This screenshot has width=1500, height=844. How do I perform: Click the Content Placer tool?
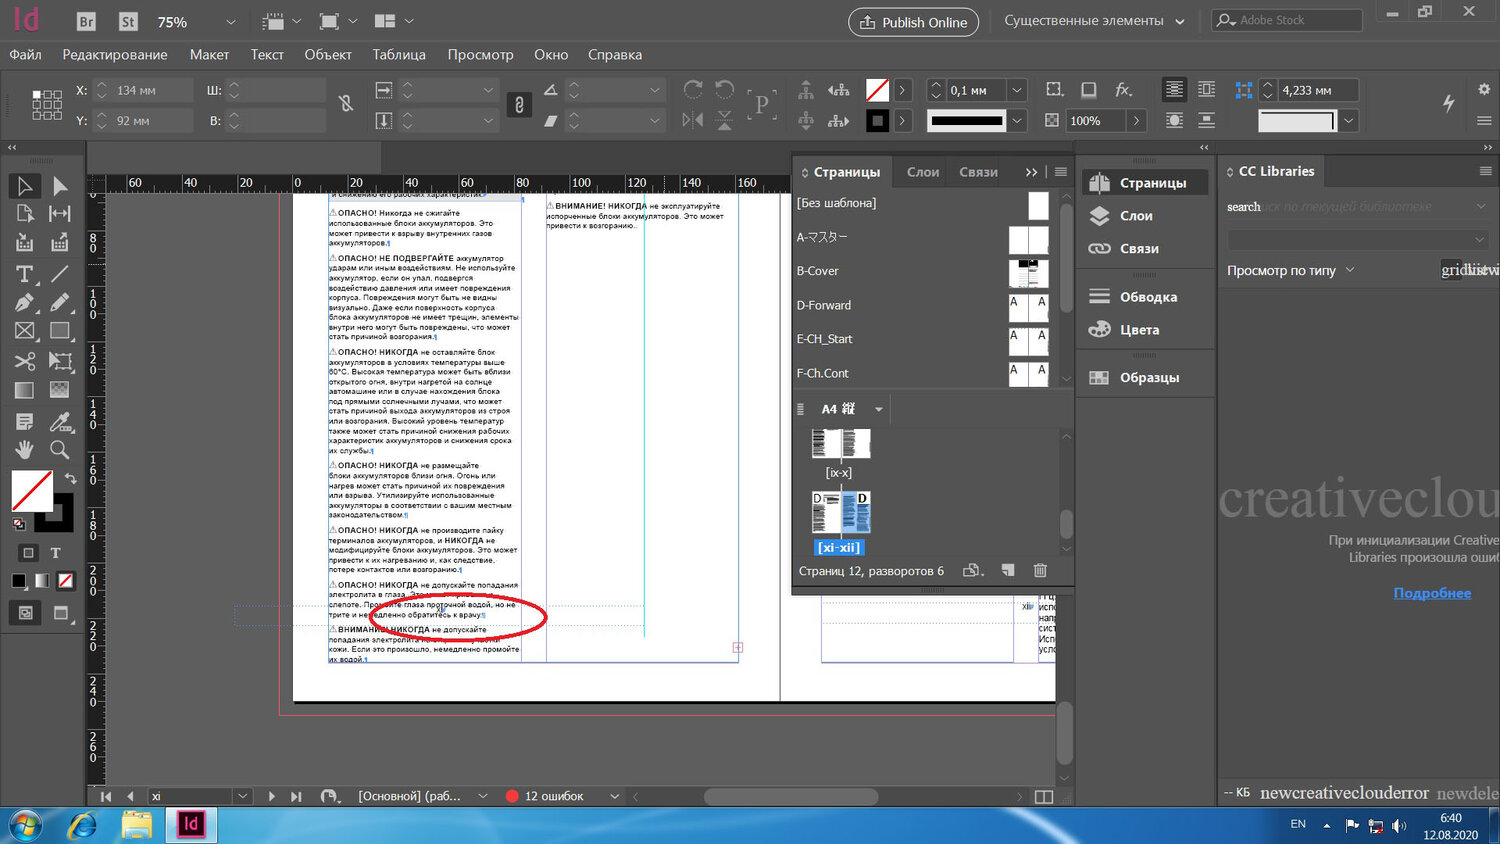[60, 242]
